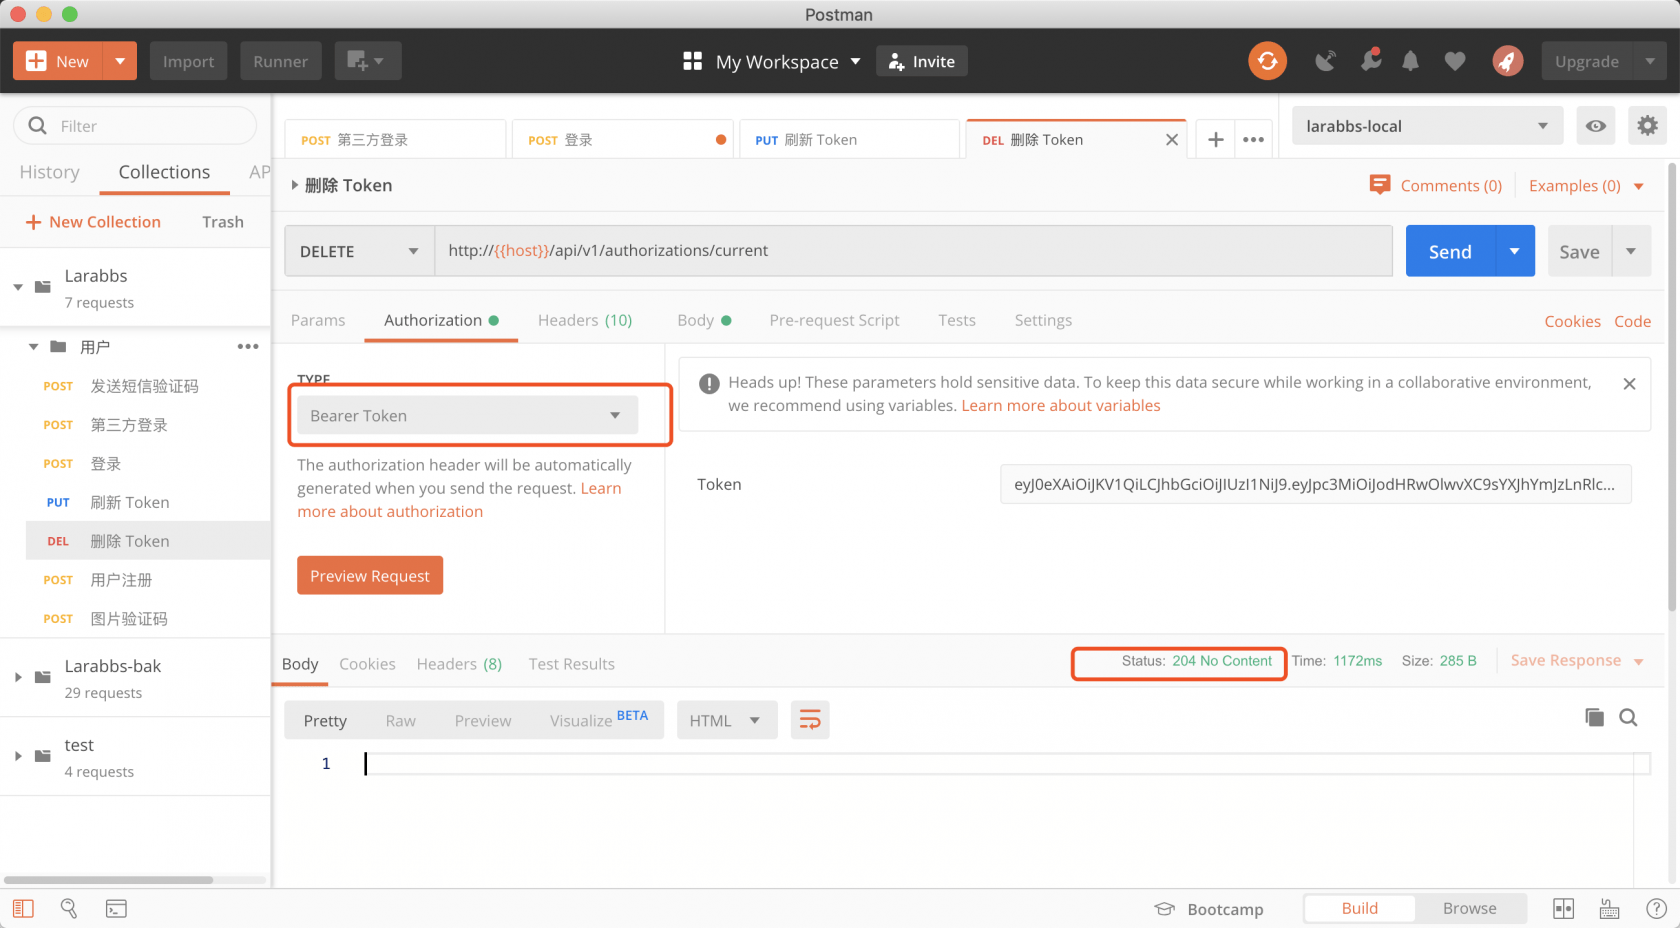1680x928 pixels.
Task: Open the Pre-request Script tab
Action: 834,320
